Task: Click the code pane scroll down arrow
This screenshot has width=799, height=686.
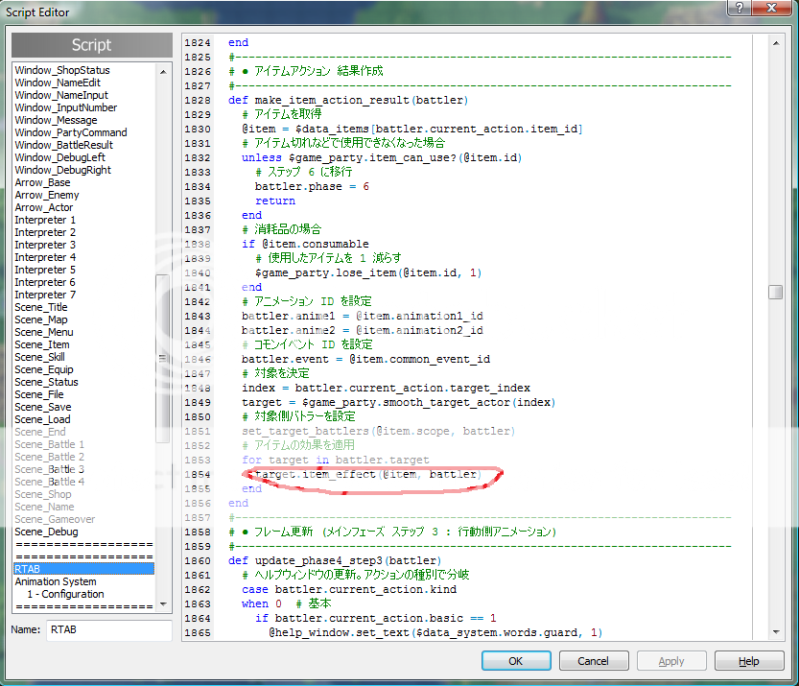Action: (775, 633)
